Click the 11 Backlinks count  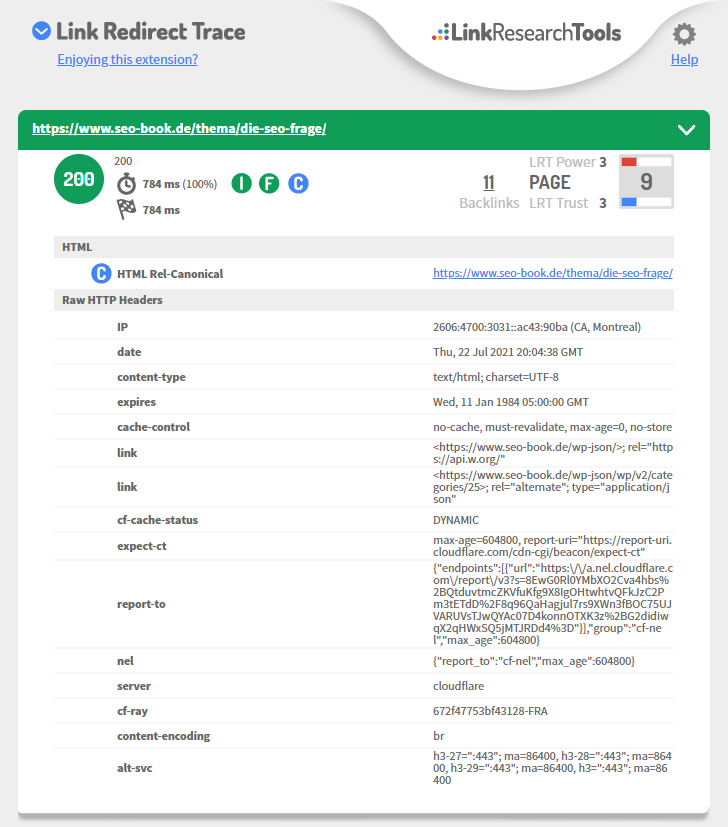click(x=488, y=182)
